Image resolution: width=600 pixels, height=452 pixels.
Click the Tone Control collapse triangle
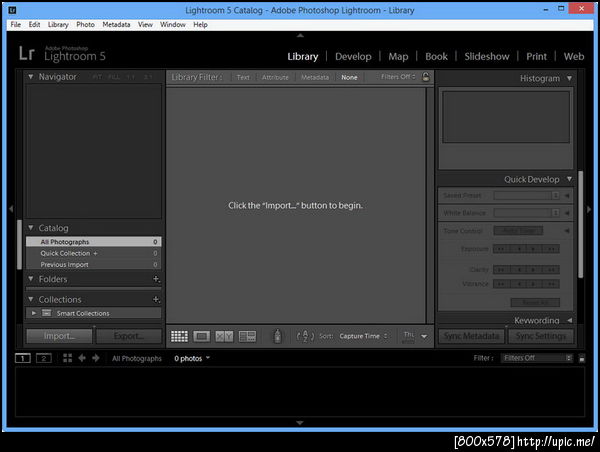(567, 230)
